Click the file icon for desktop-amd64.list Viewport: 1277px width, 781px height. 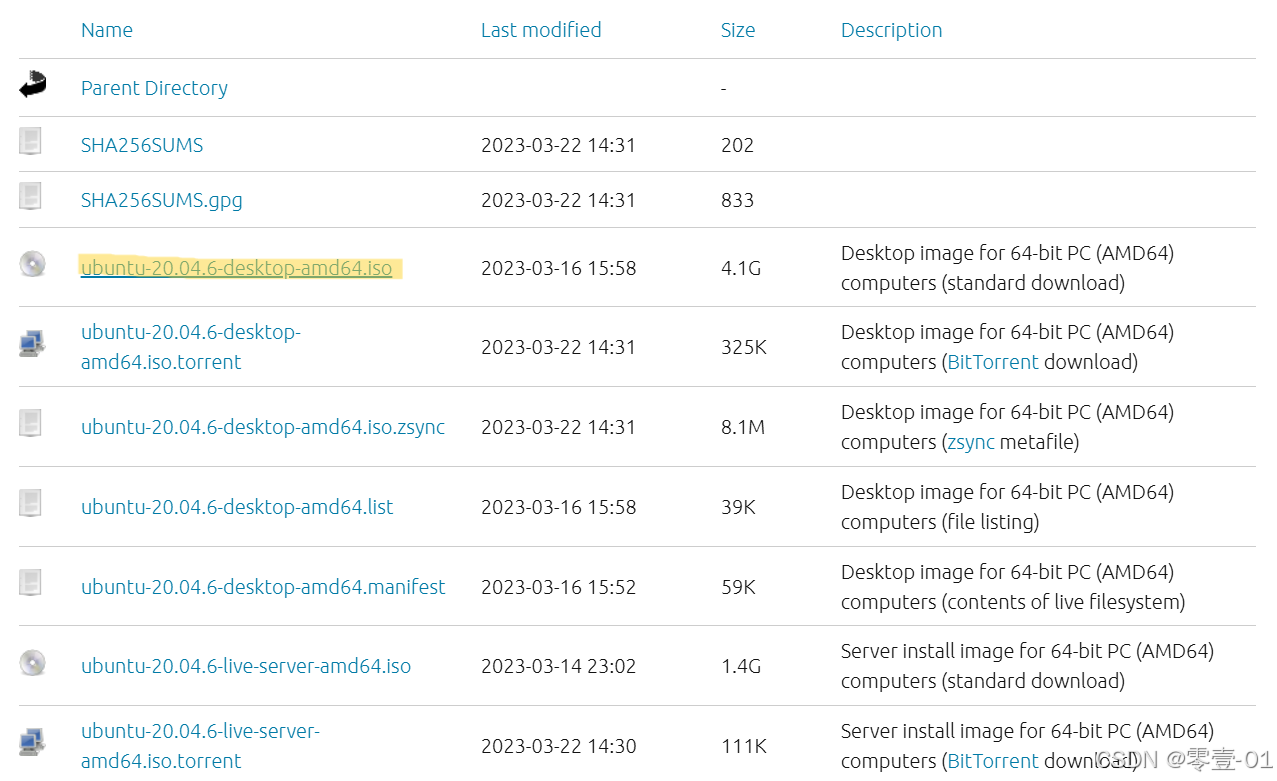coord(31,504)
